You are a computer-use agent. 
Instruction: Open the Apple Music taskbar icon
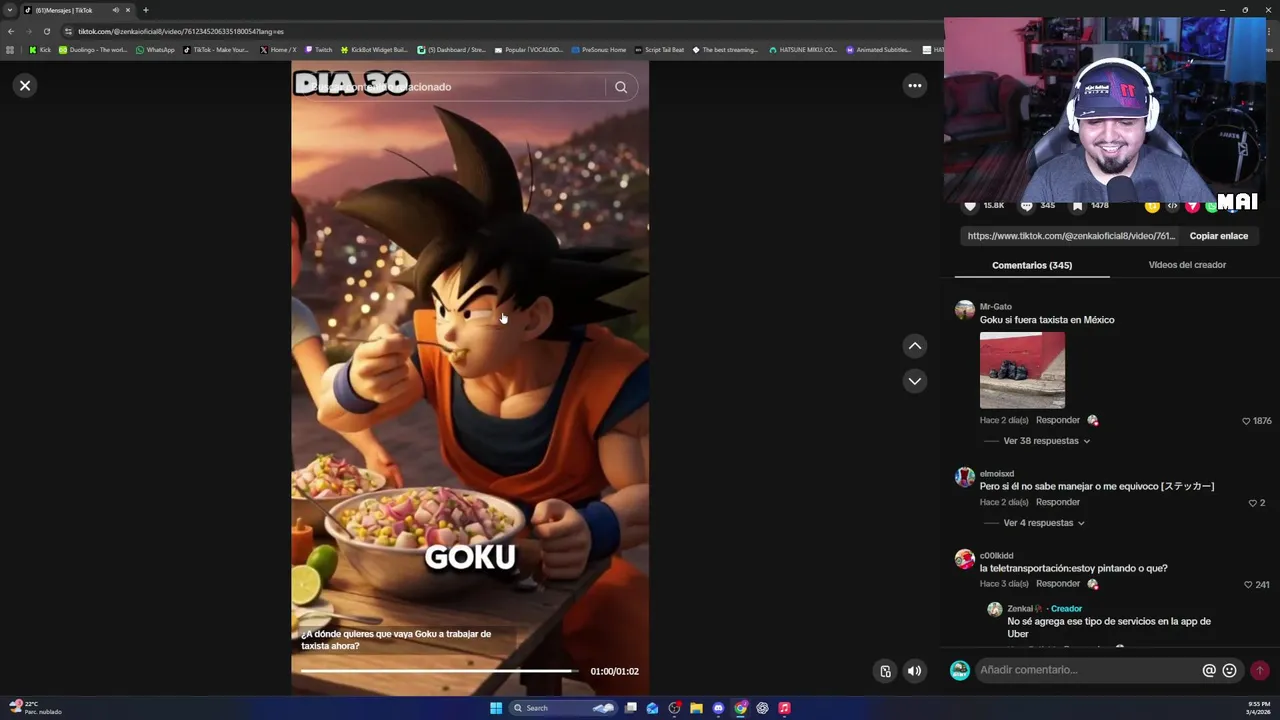point(784,708)
